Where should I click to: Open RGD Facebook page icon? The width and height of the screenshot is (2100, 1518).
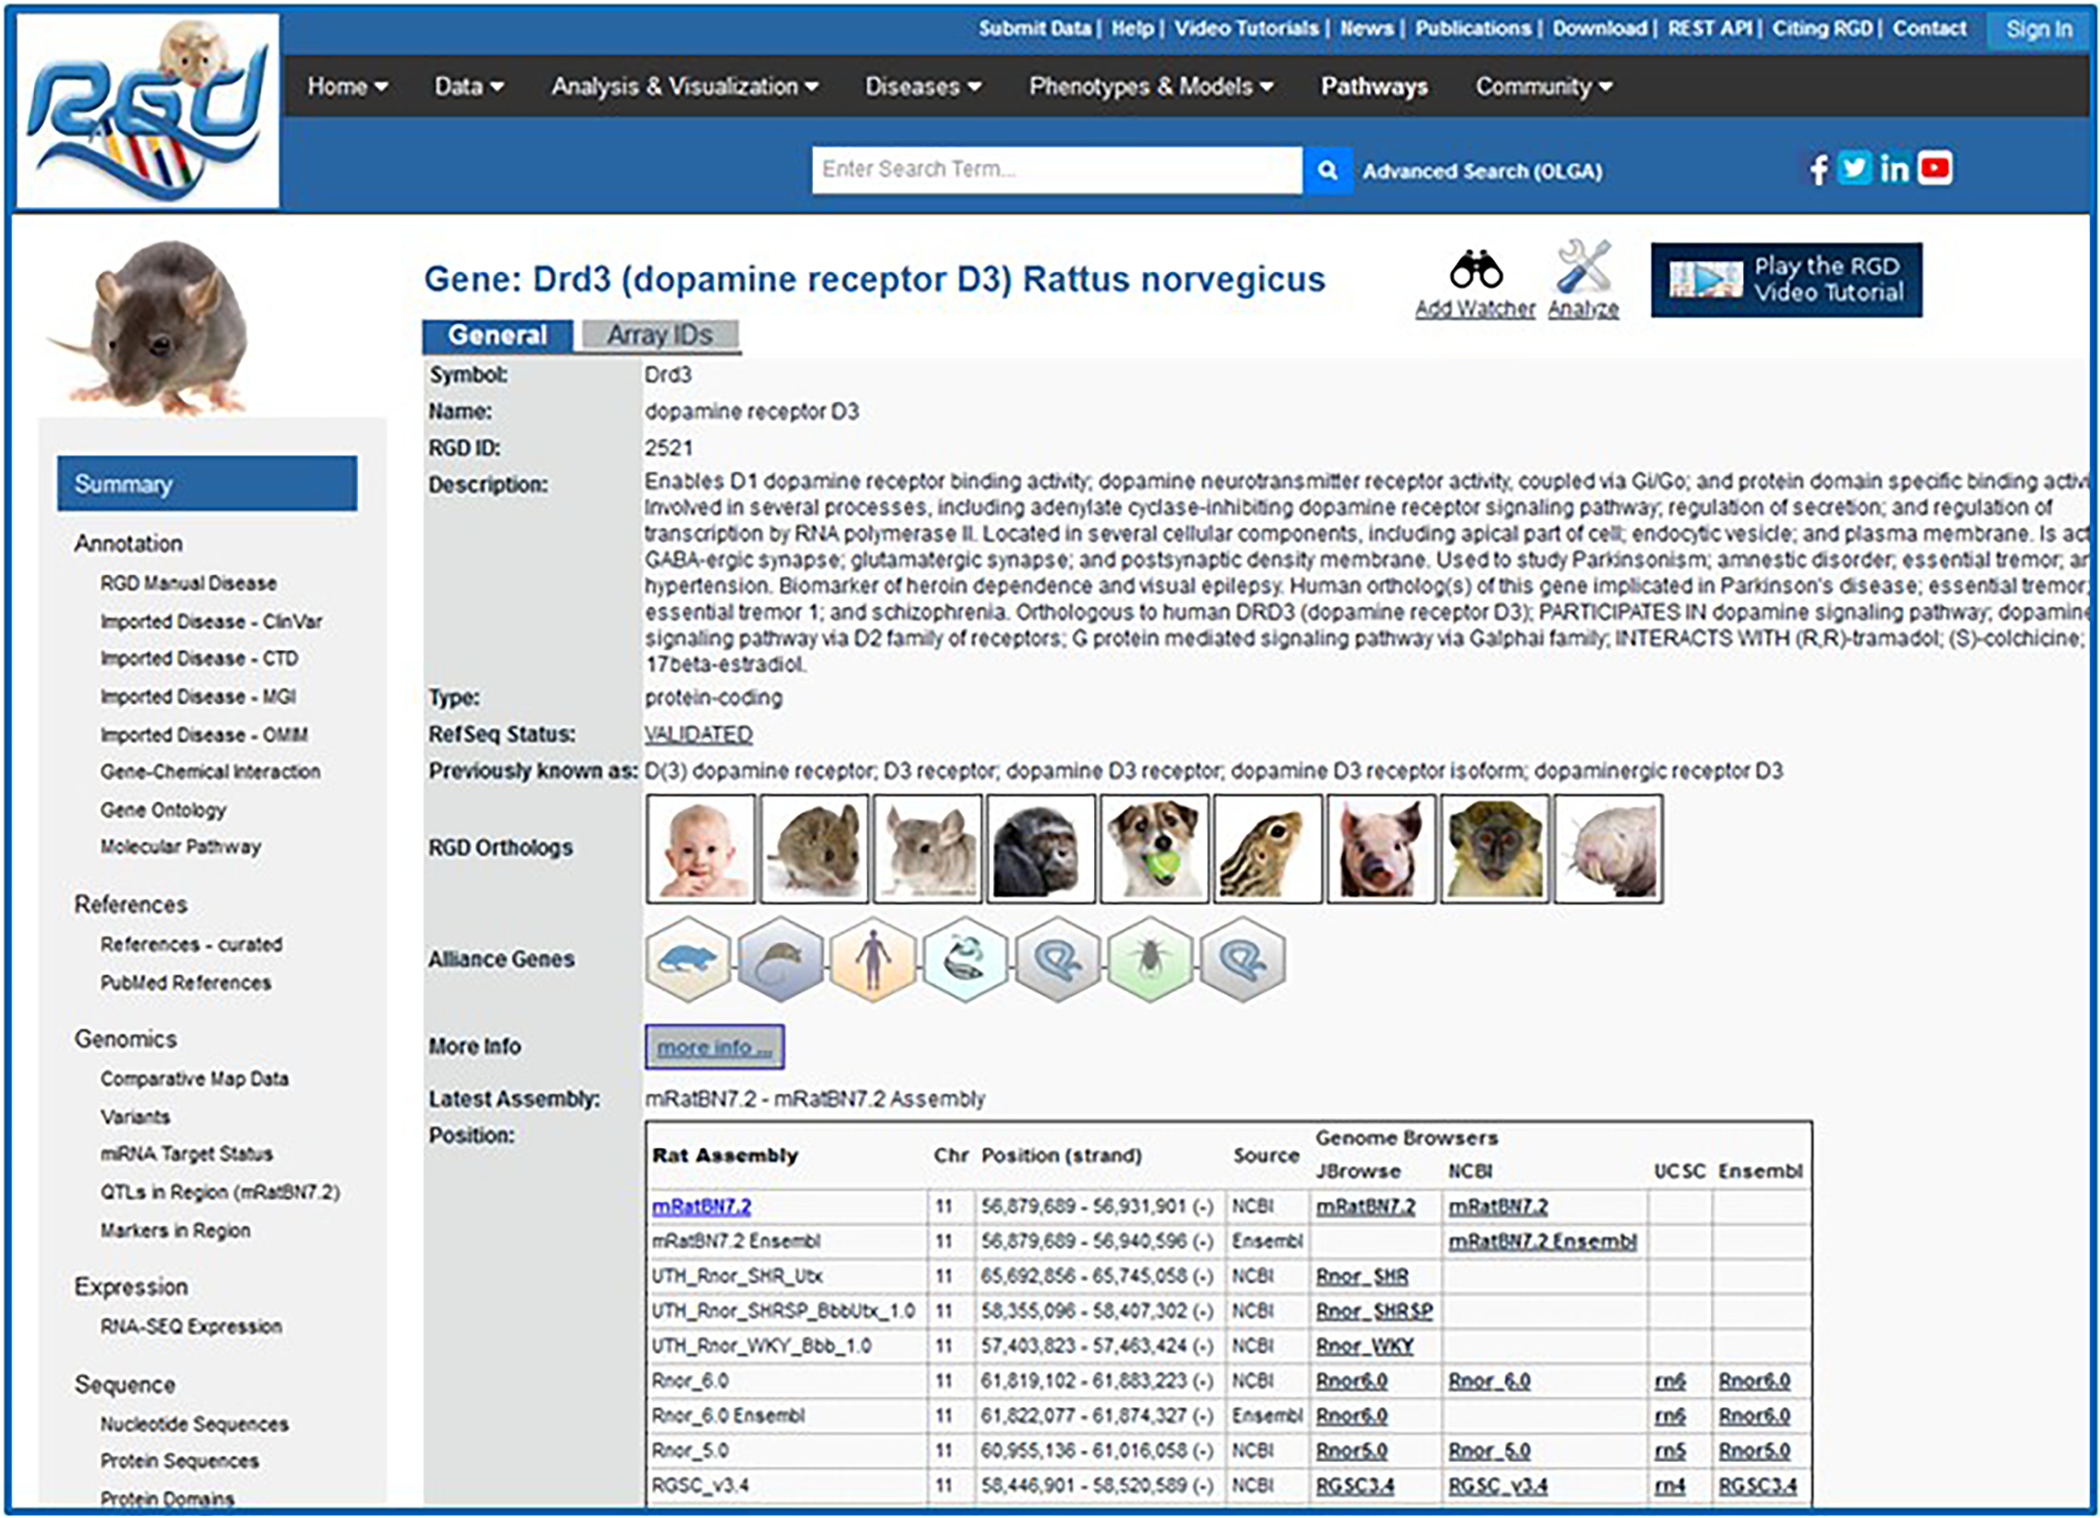(1818, 169)
